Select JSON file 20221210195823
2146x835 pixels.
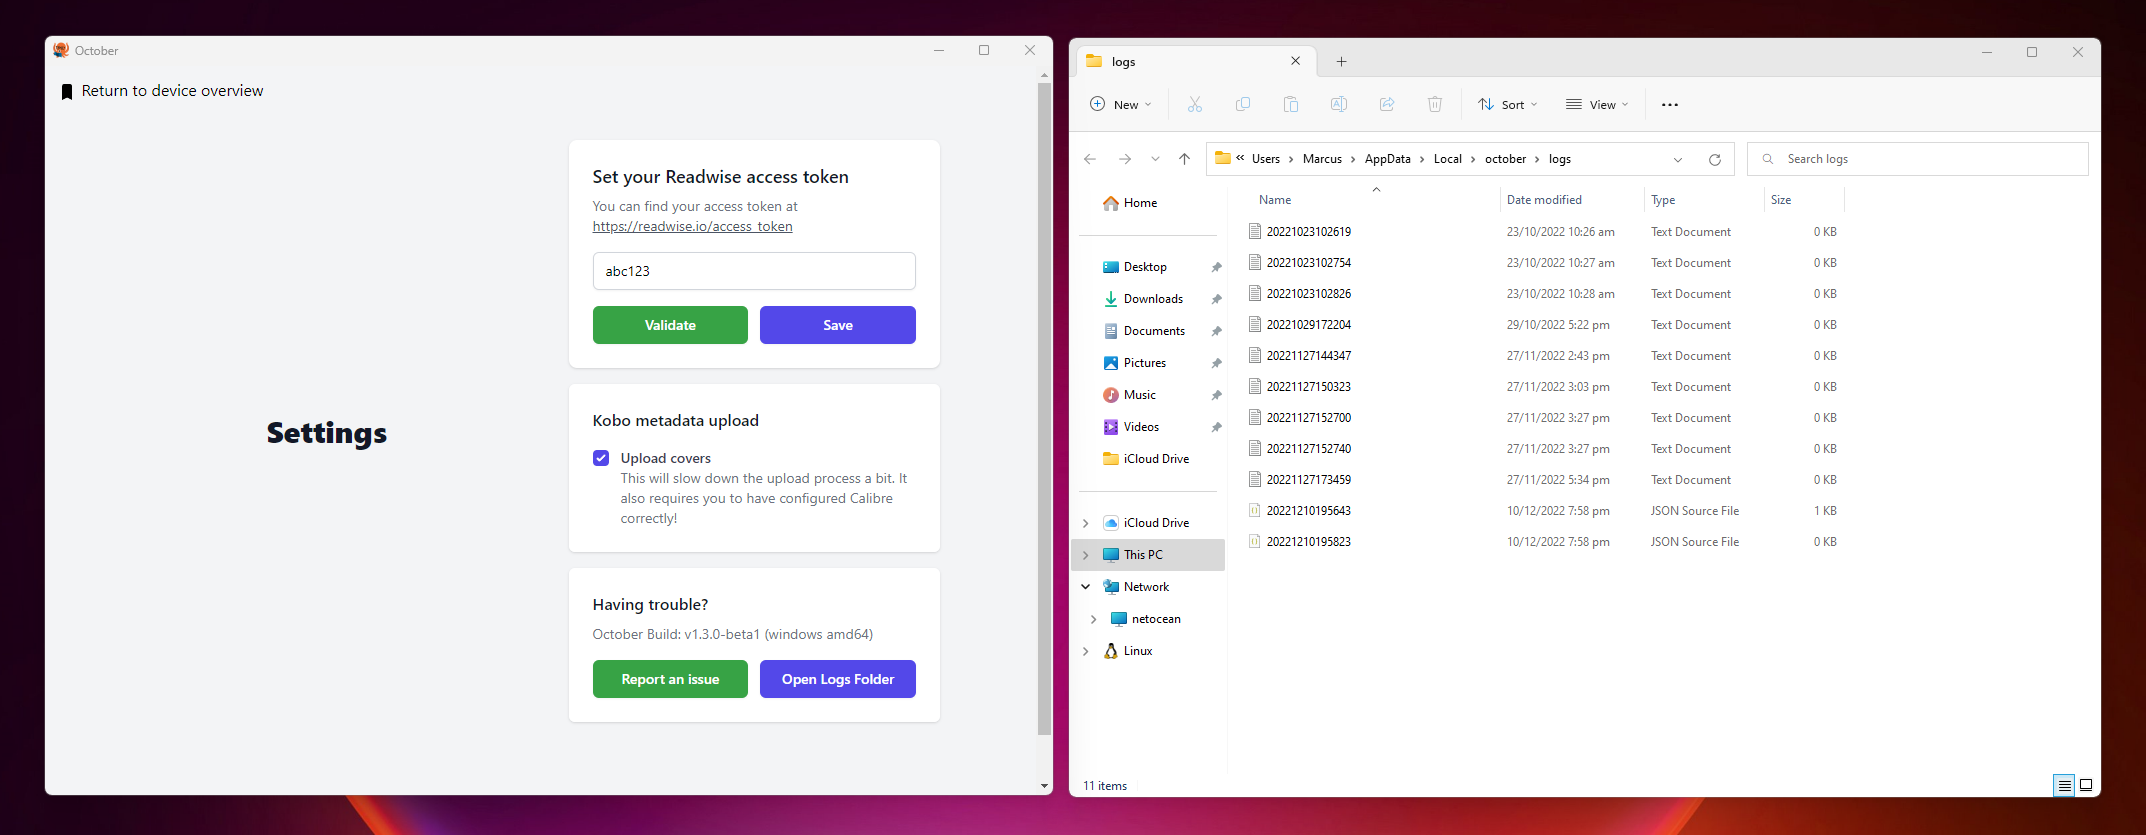pyautogui.click(x=1308, y=542)
